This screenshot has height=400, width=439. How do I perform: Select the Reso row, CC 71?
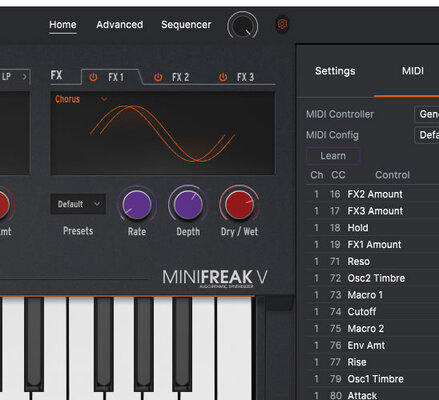click(x=372, y=261)
